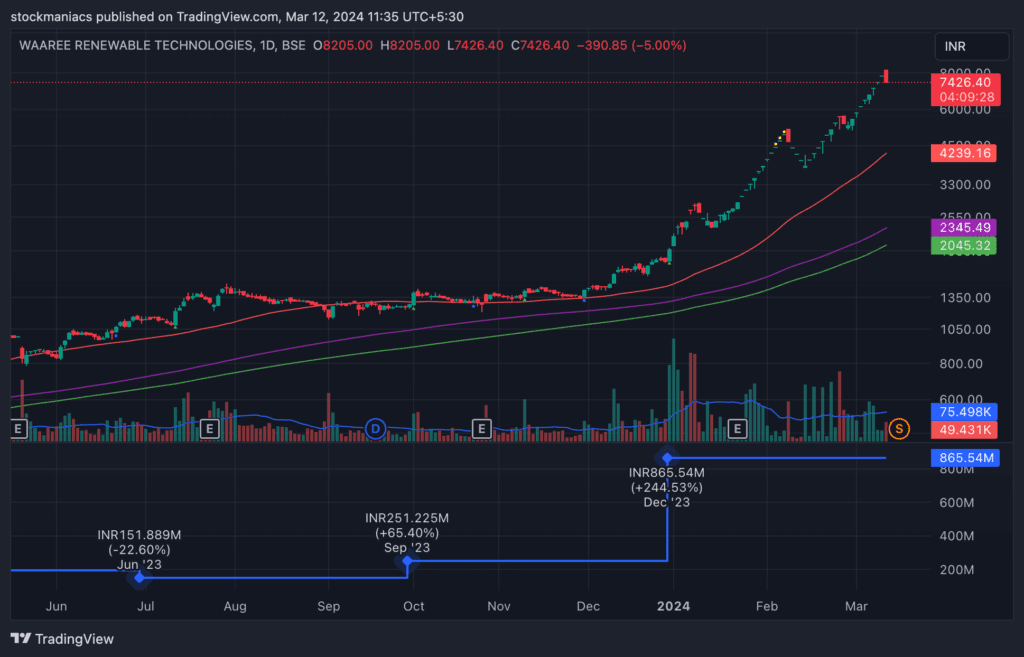
Task: Open the E earnings marker near late January
Action: 737,429
